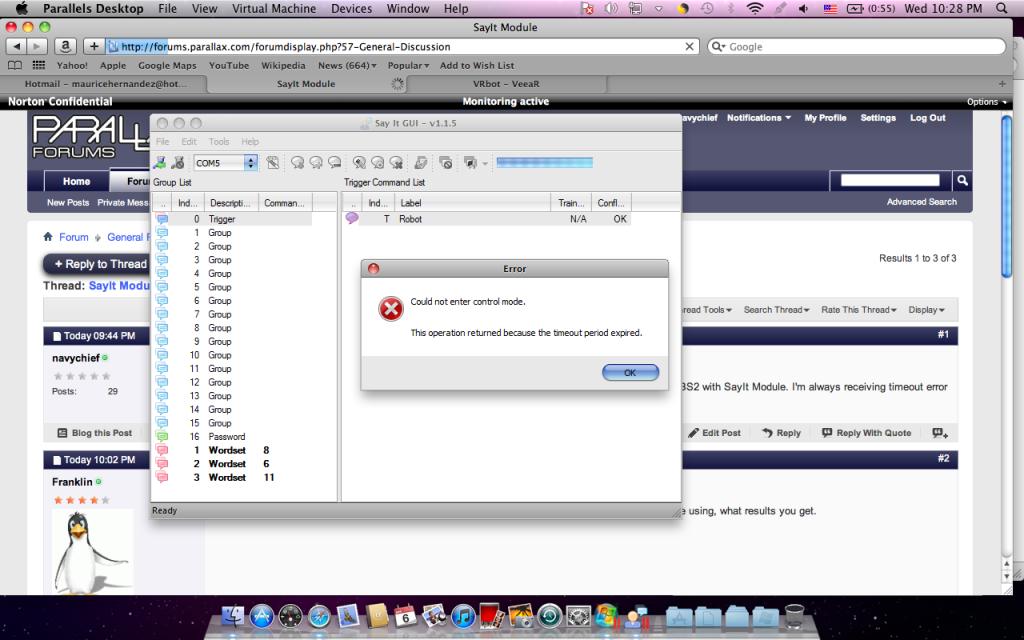Viewport: 1024px width, 640px height.
Task: Open the File menu in Say It GUI
Action: pyautogui.click(x=163, y=141)
